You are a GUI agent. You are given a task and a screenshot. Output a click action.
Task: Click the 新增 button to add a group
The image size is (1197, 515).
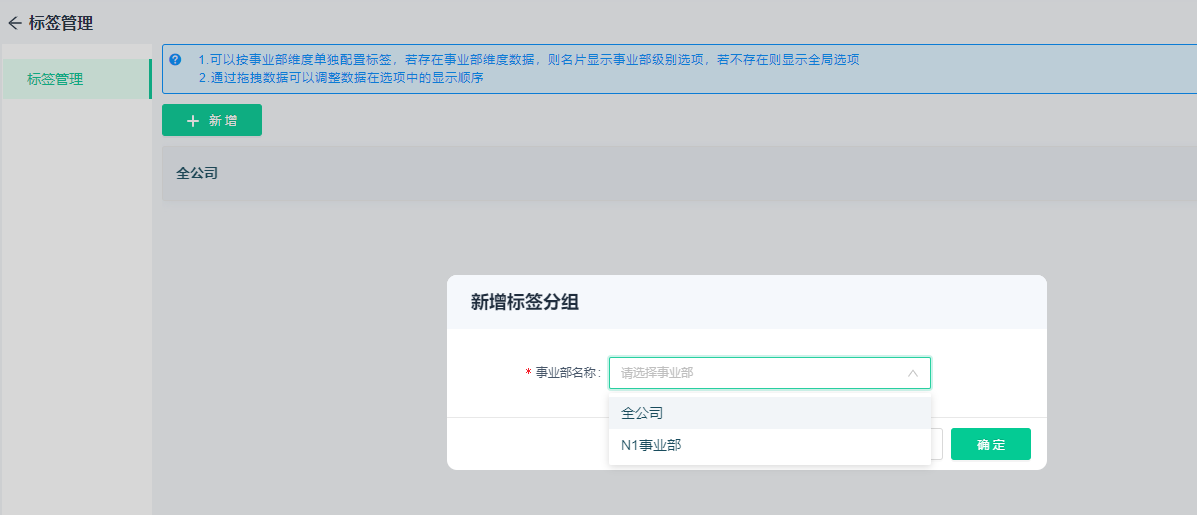click(x=212, y=121)
